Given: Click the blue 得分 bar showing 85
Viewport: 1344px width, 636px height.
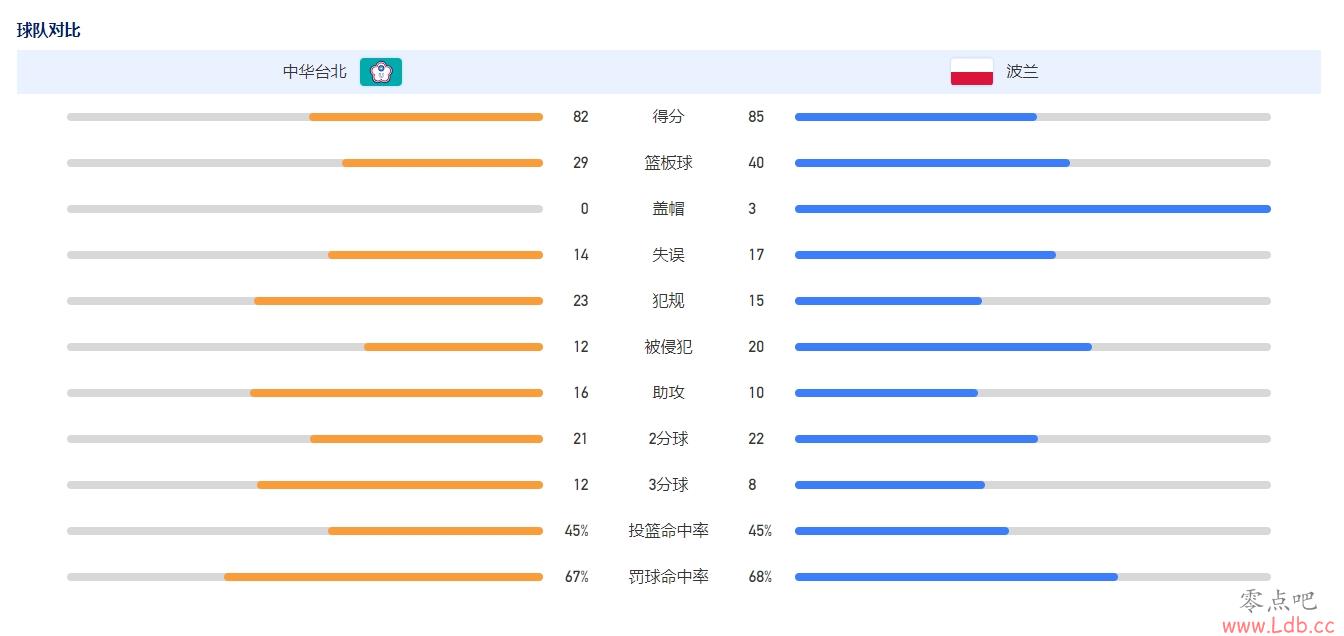Looking at the screenshot, I should (916, 117).
